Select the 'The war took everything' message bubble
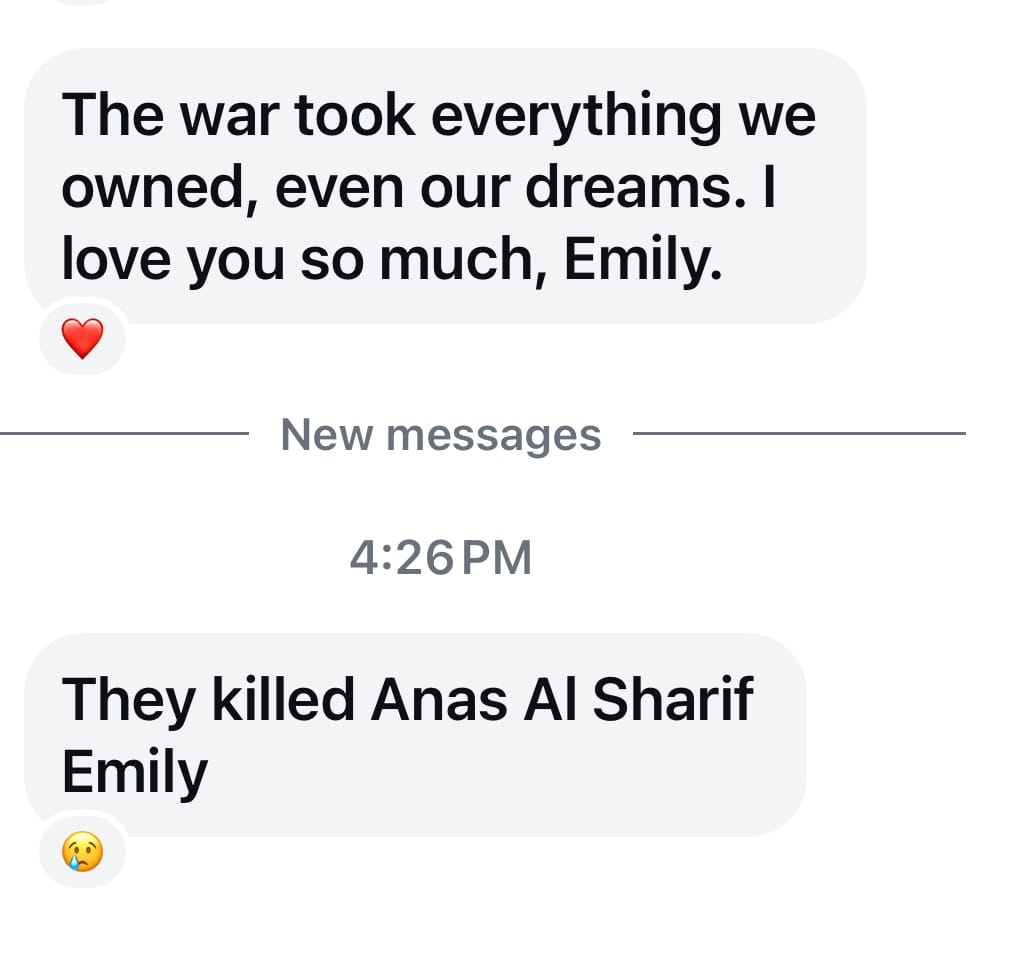1026x958 pixels. [445, 186]
